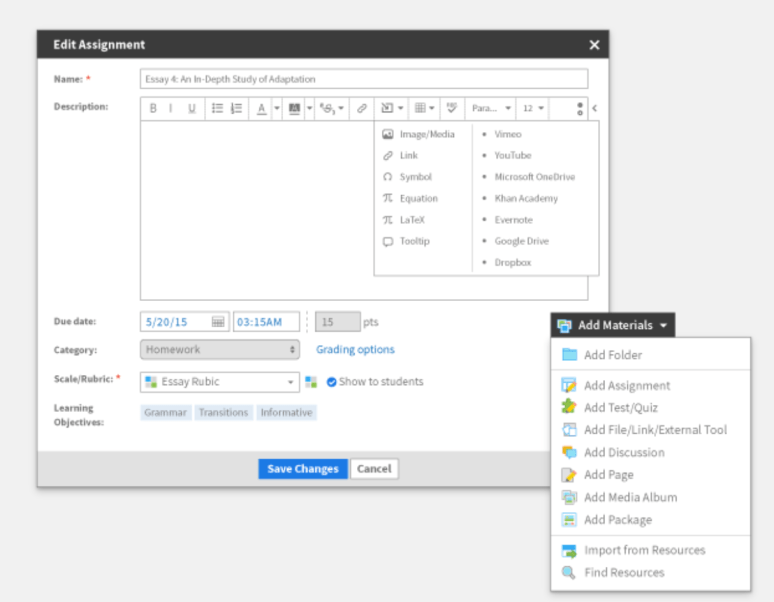Select Add Test/Quiz from materials menu
774x602 pixels.
point(620,408)
